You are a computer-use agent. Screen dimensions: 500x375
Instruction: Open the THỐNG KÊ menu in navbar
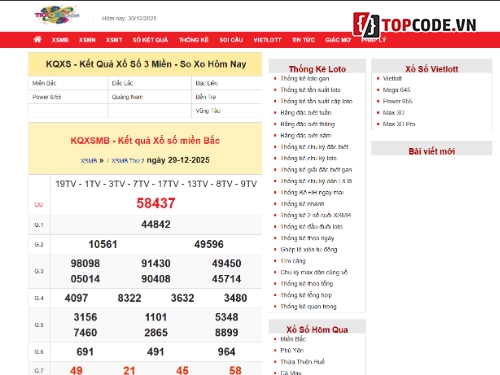pyautogui.click(x=194, y=40)
